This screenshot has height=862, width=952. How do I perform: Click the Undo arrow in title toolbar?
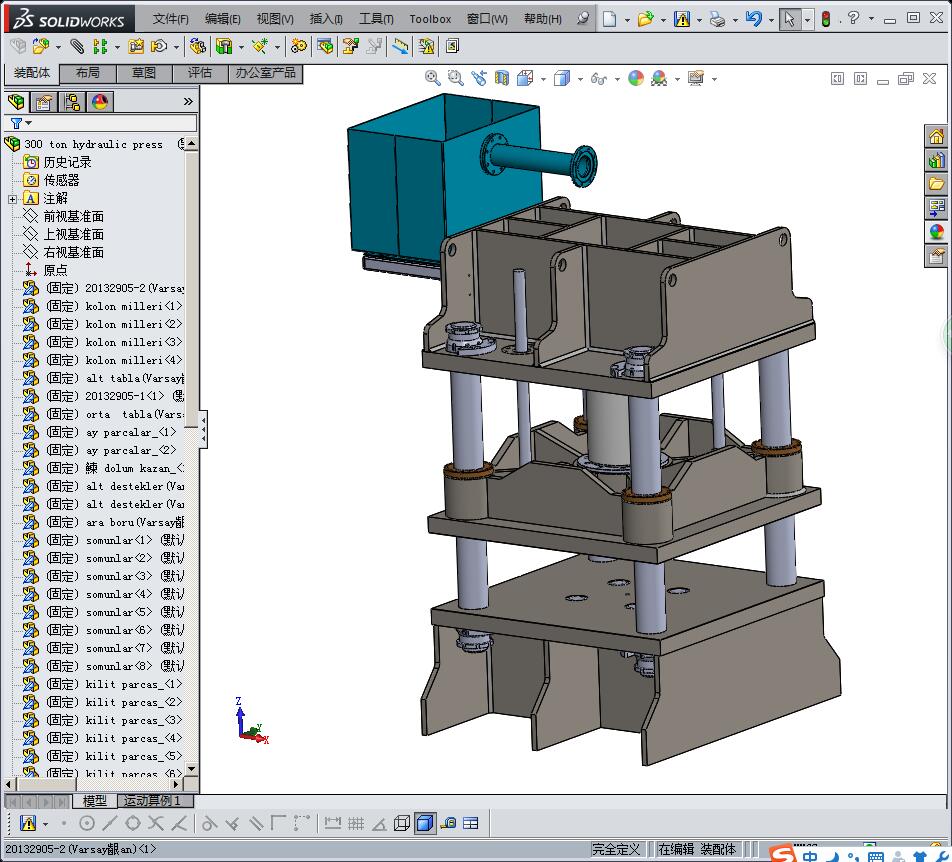pyautogui.click(x=753, y=19)
